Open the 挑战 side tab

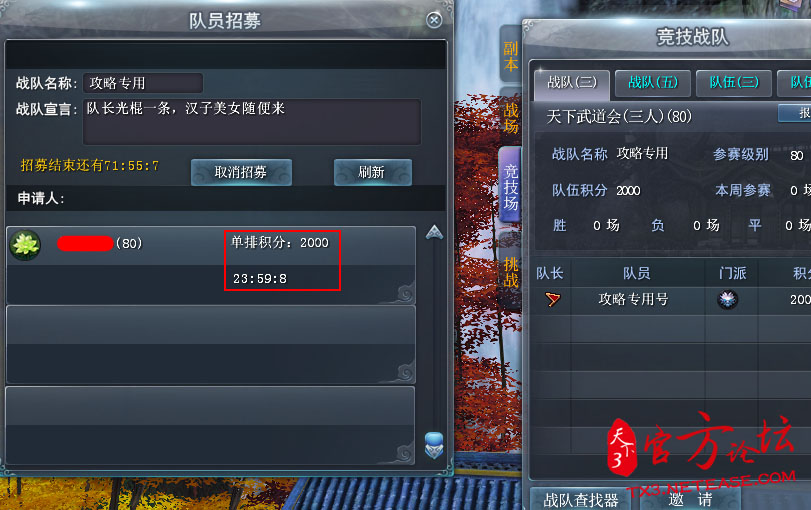pyautogui.click(x=510, y=272)
